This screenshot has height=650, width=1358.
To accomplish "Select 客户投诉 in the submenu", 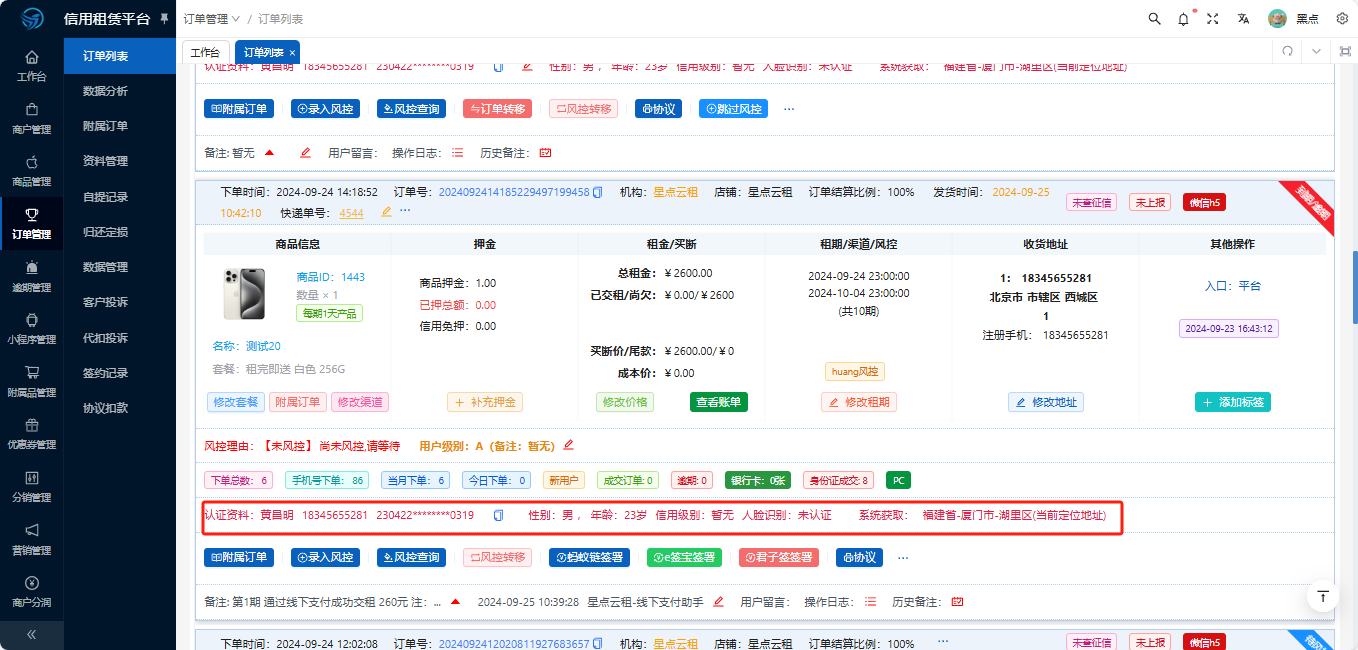I will (x=105, y=302).
